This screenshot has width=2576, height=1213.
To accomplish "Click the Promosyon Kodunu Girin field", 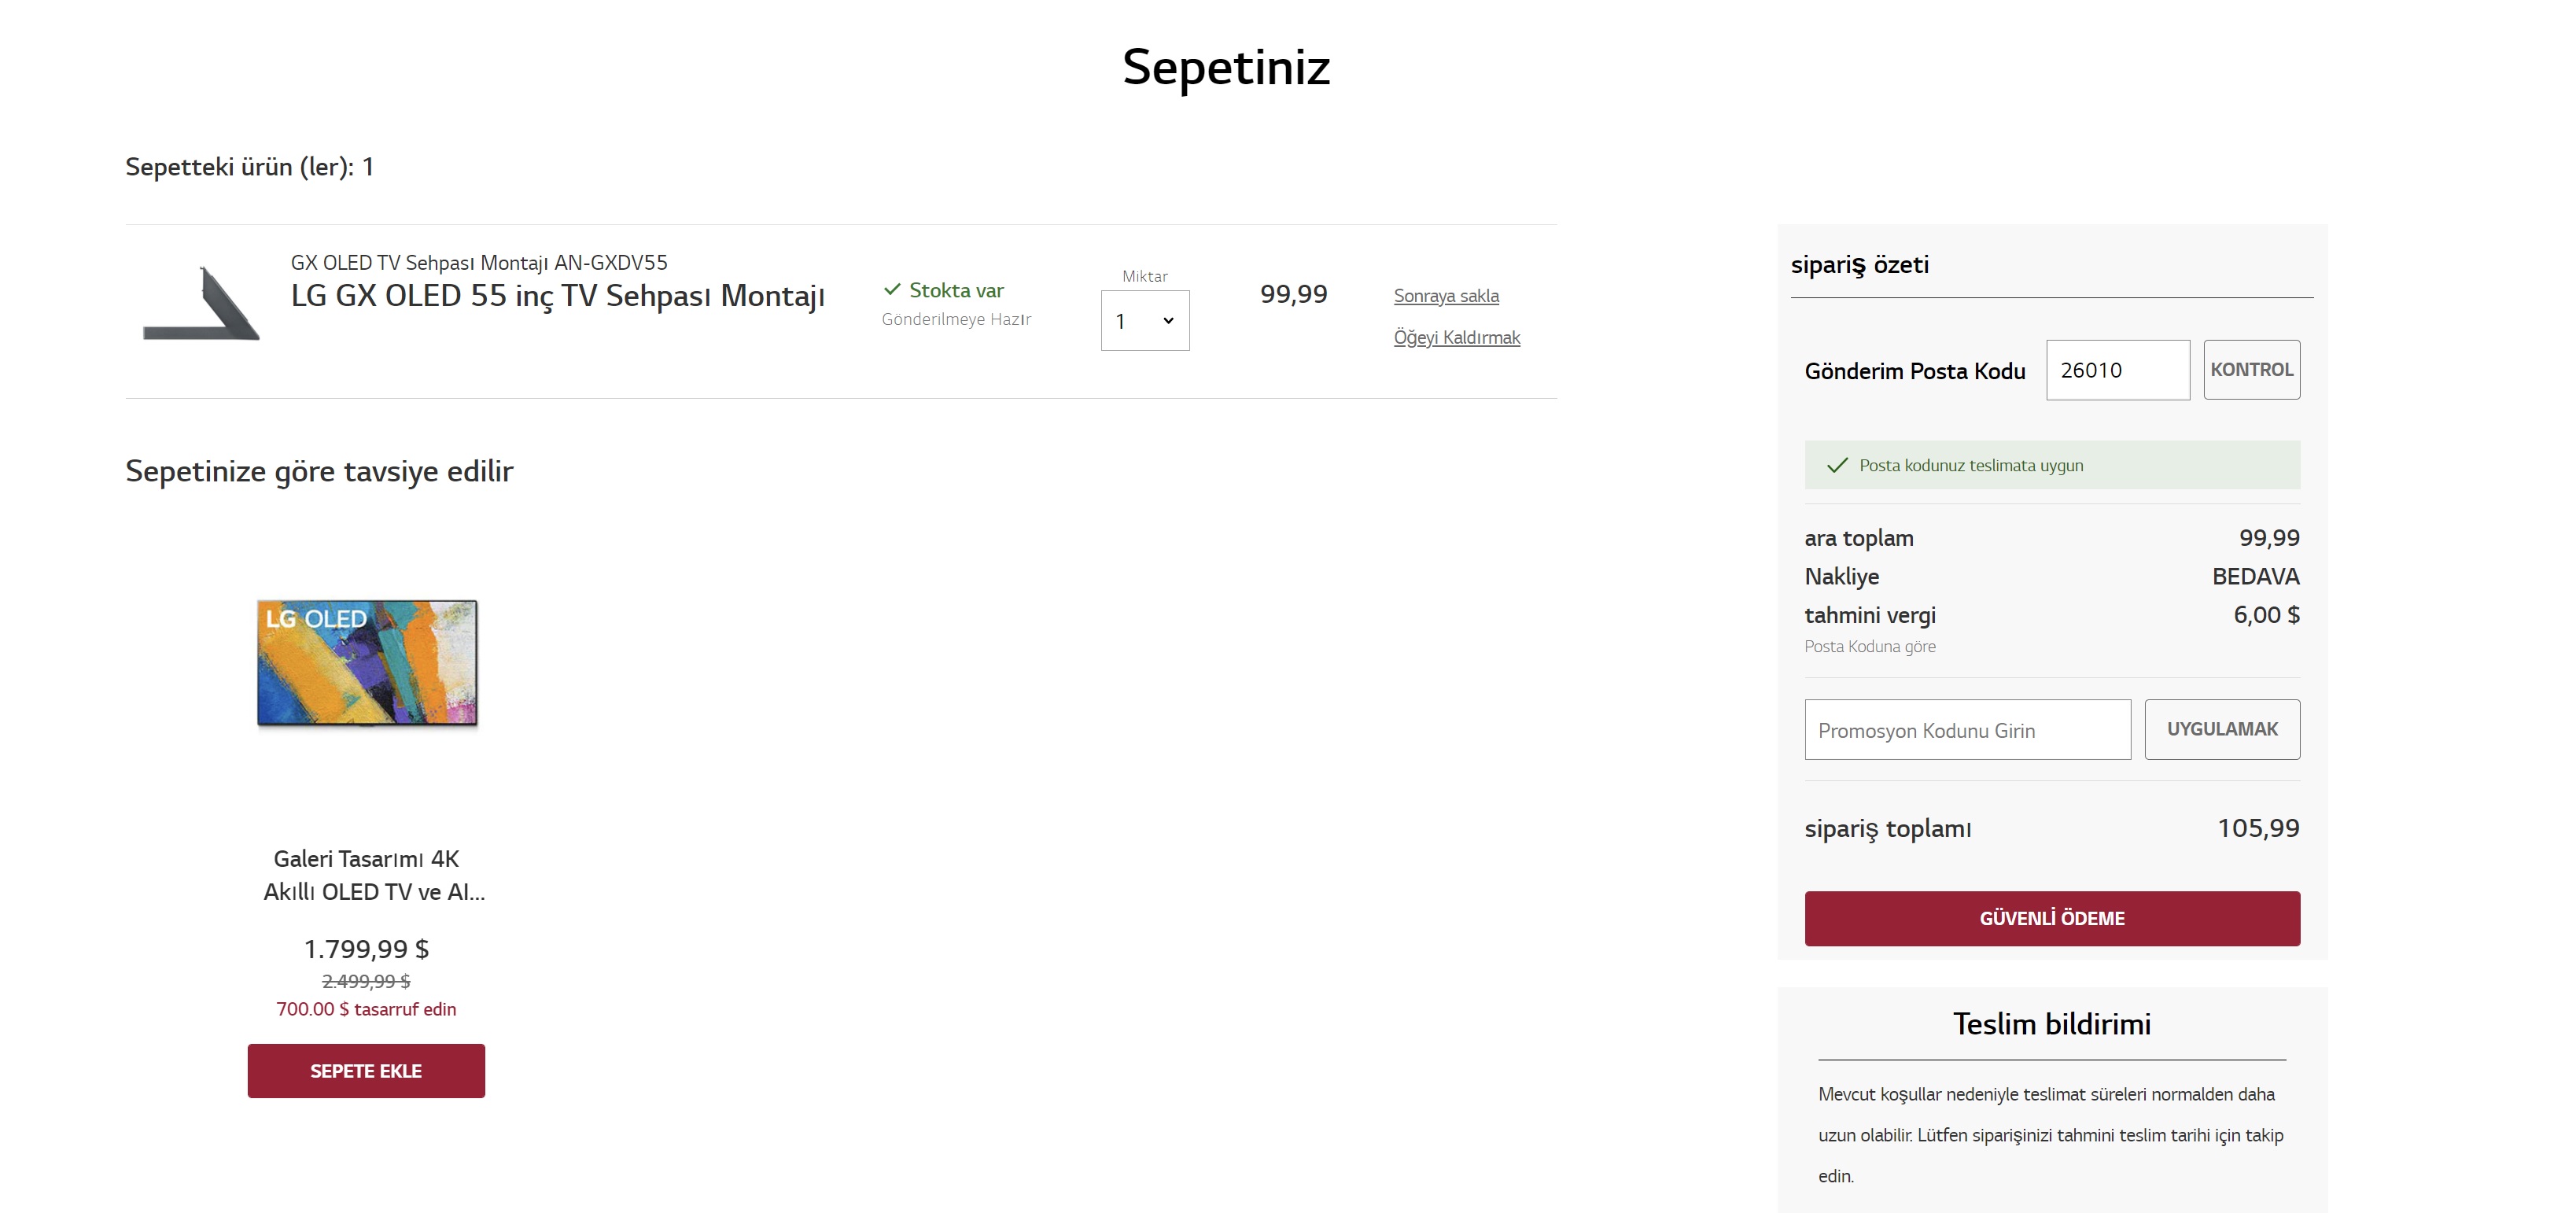I will coord(1967,730).
